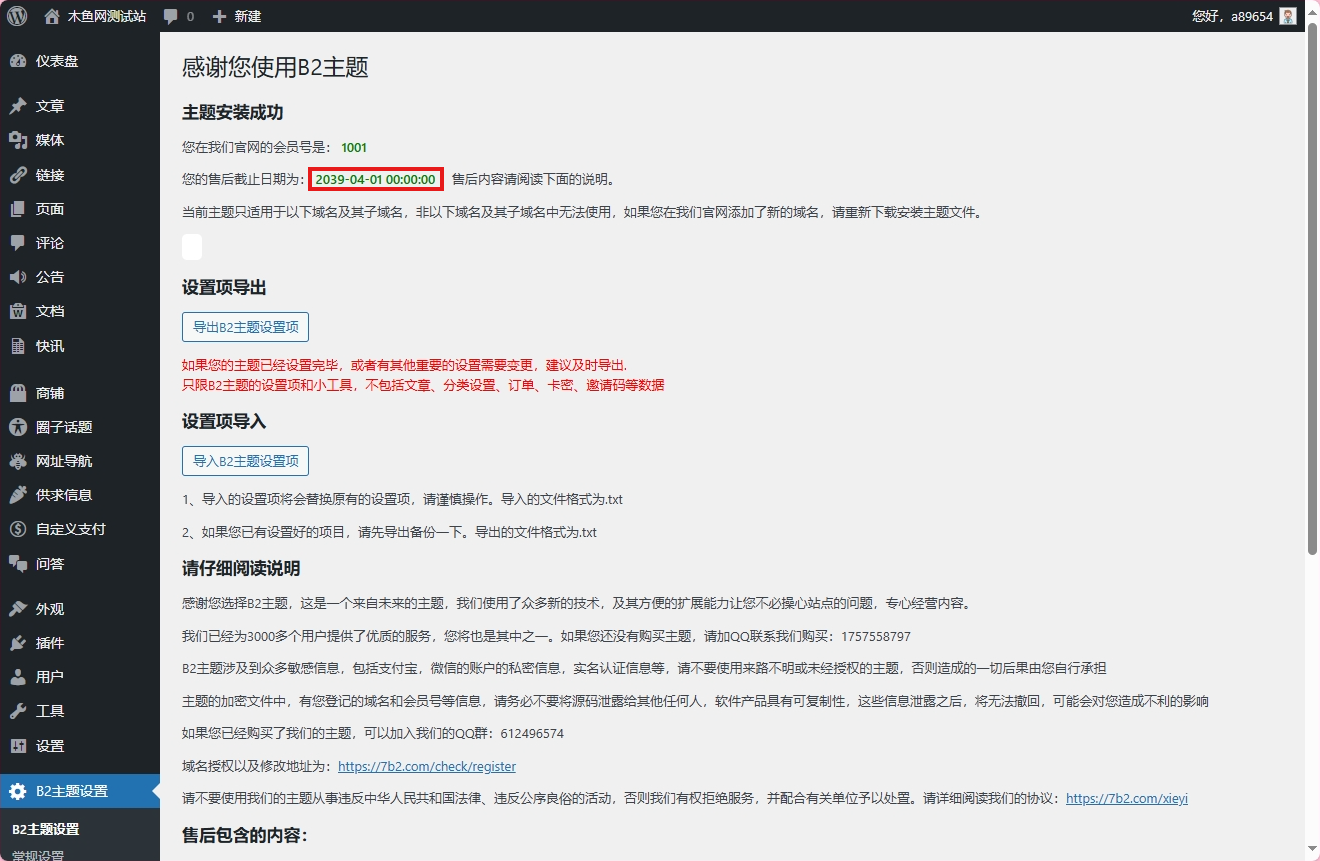Click the date 2039-04-01 00:00:00
This screenshot has width=1320, height=861.
[375, 180]
